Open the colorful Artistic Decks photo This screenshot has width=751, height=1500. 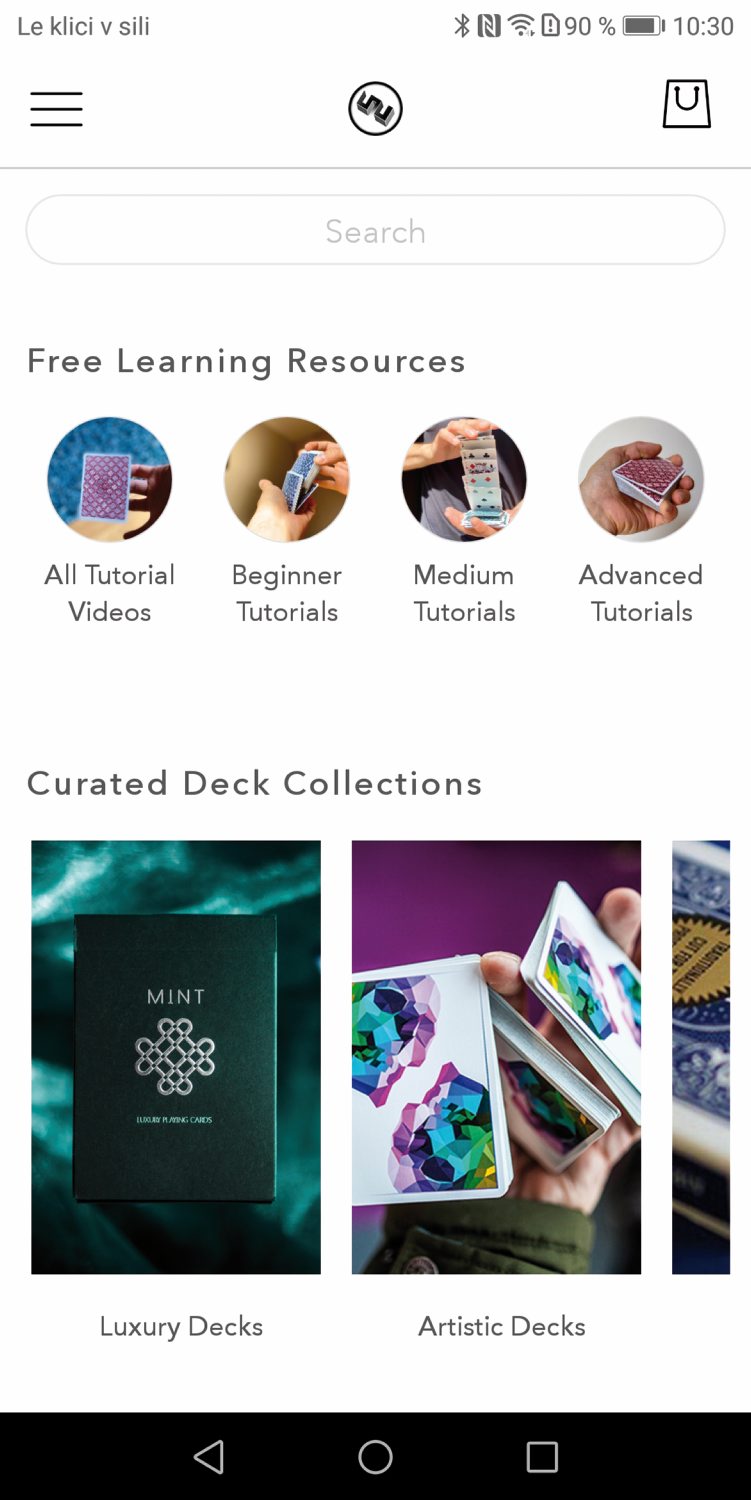(496, 1057)
